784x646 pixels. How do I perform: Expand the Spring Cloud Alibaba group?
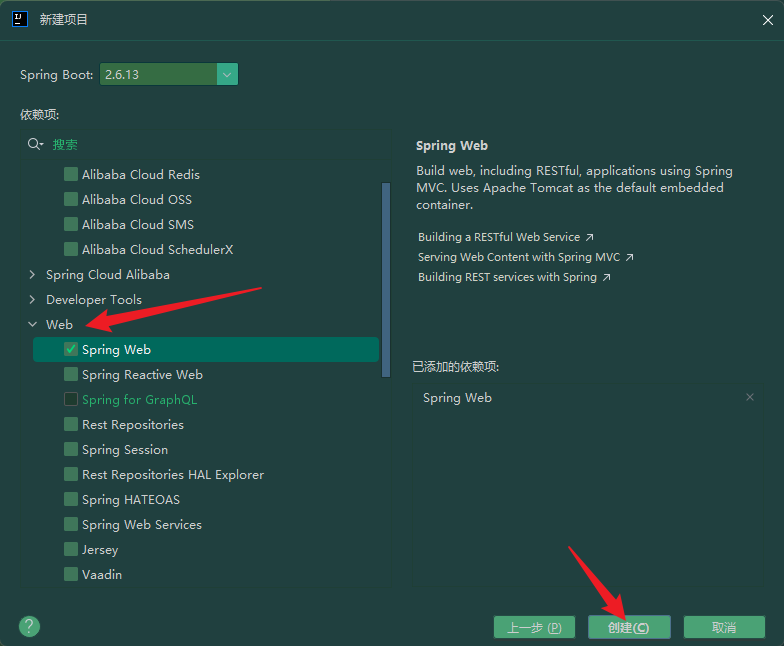(x=32, y=274)
